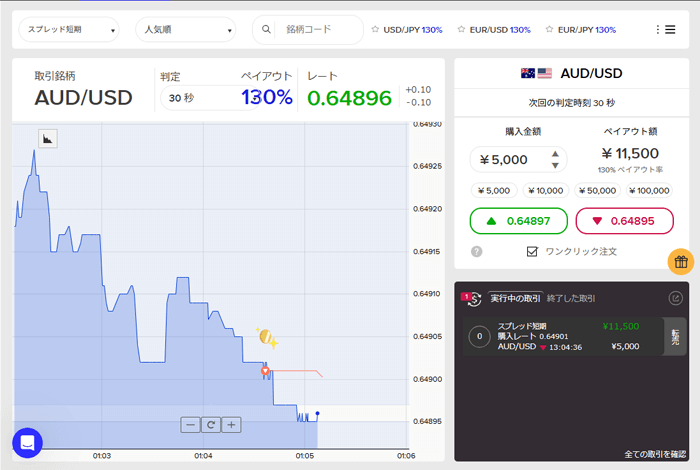
Task: Click the 購入レート 0.64901 text
Action: (x=533, y=337)
